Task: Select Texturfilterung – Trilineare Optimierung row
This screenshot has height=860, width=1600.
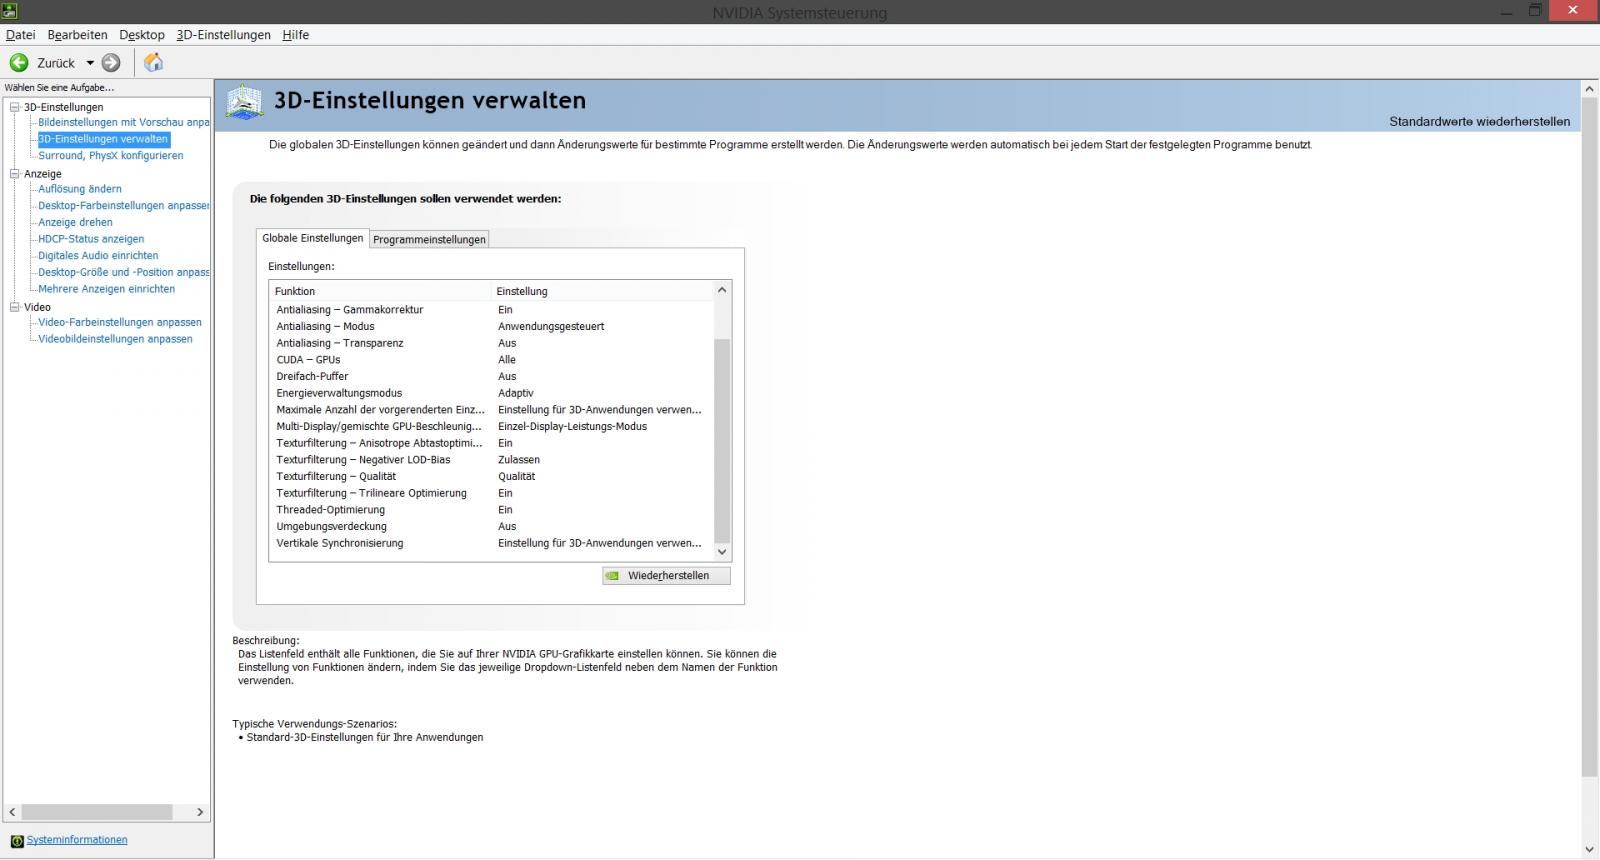Action: (492, 493)
